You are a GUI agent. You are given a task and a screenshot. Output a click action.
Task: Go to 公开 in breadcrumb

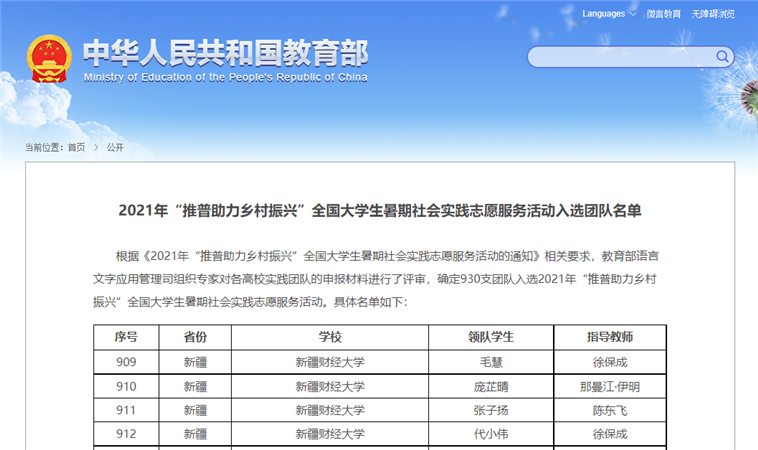click(x=115, y=147)
